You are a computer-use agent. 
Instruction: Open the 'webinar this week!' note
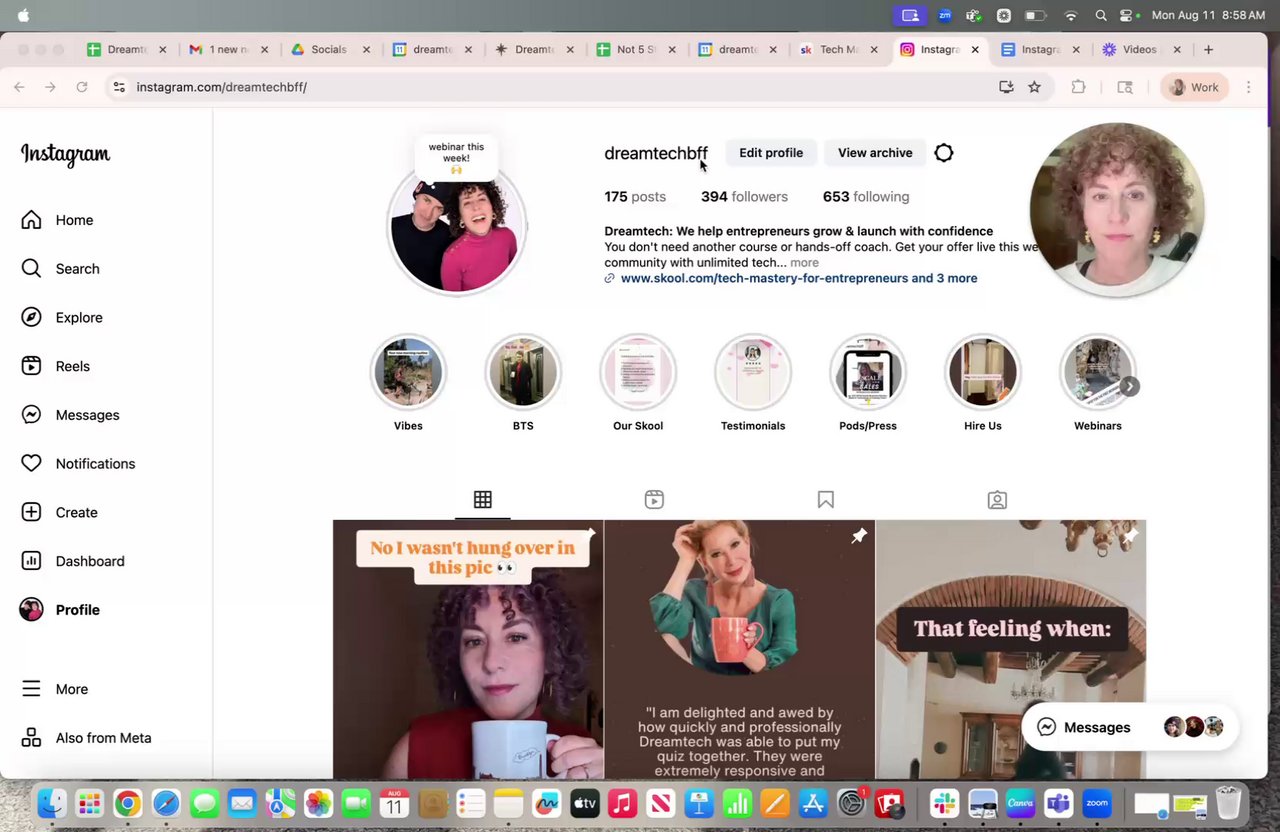(456, 158)
